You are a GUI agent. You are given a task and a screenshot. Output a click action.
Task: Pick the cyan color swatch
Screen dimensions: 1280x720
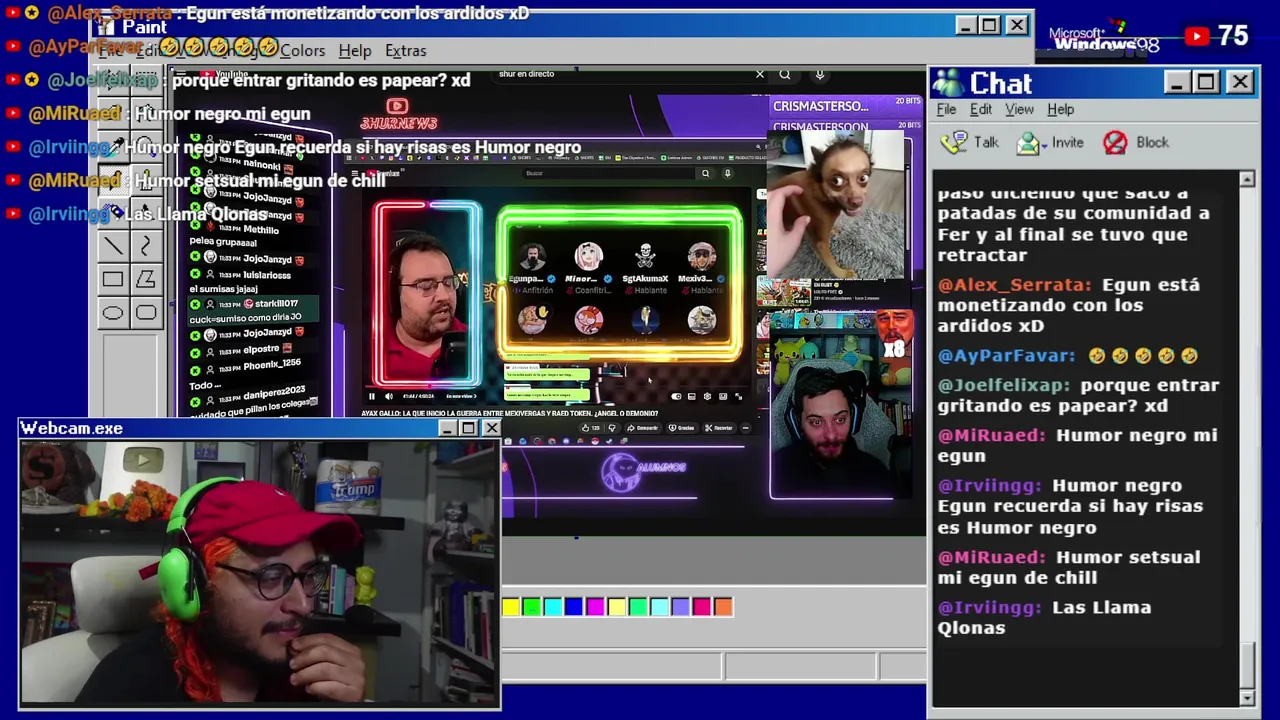[553, 606]
